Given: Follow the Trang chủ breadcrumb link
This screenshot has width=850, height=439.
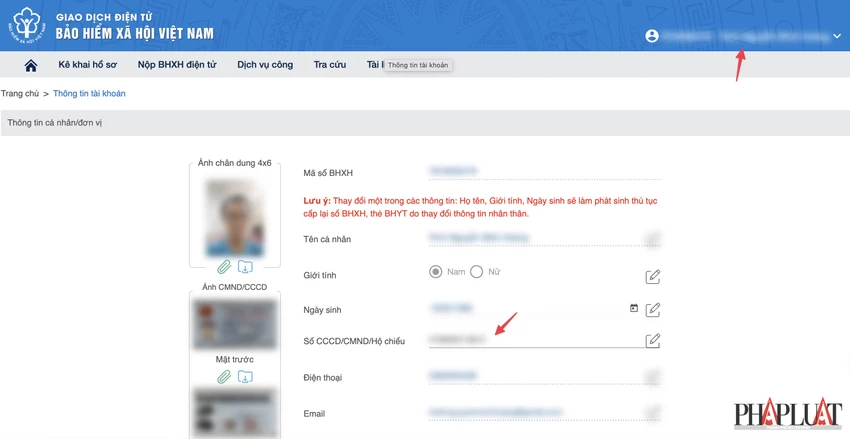Looking at the screenshot, I should point(20,93).
